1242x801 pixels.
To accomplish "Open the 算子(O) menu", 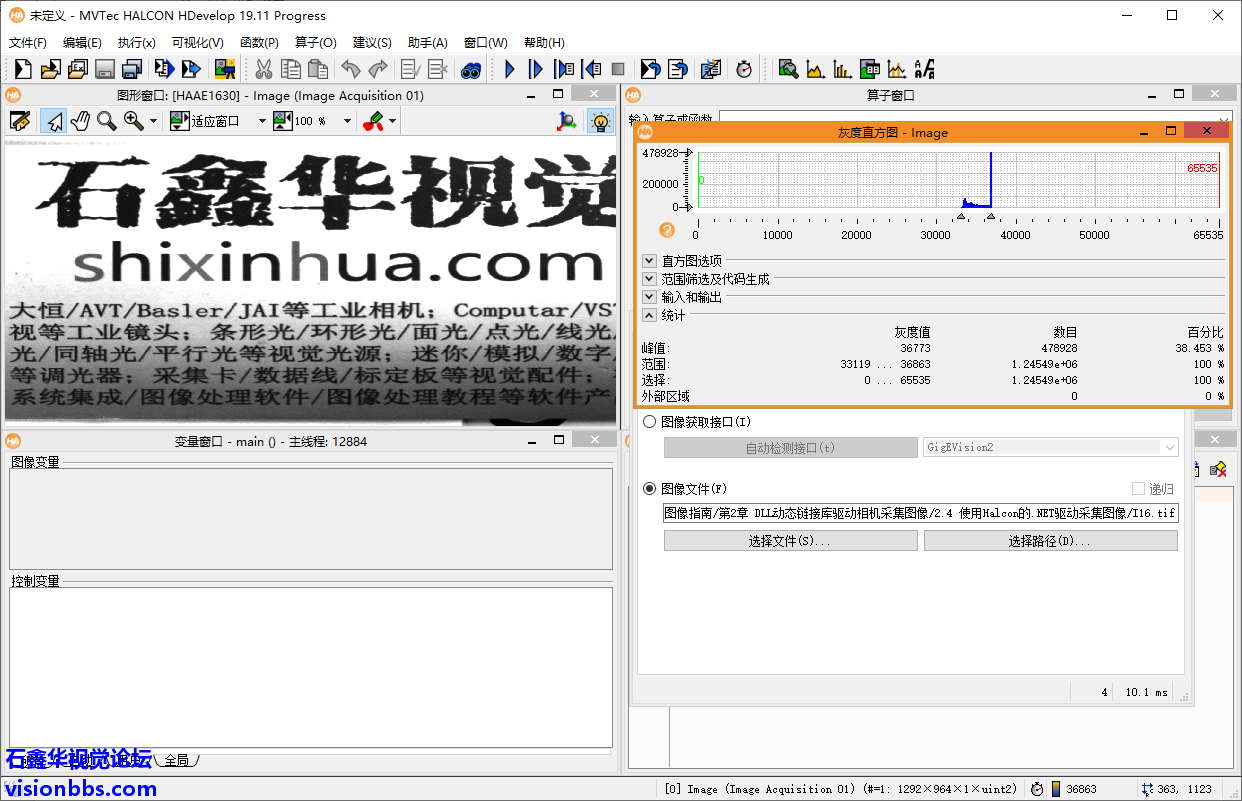I will tap(316, 42).
